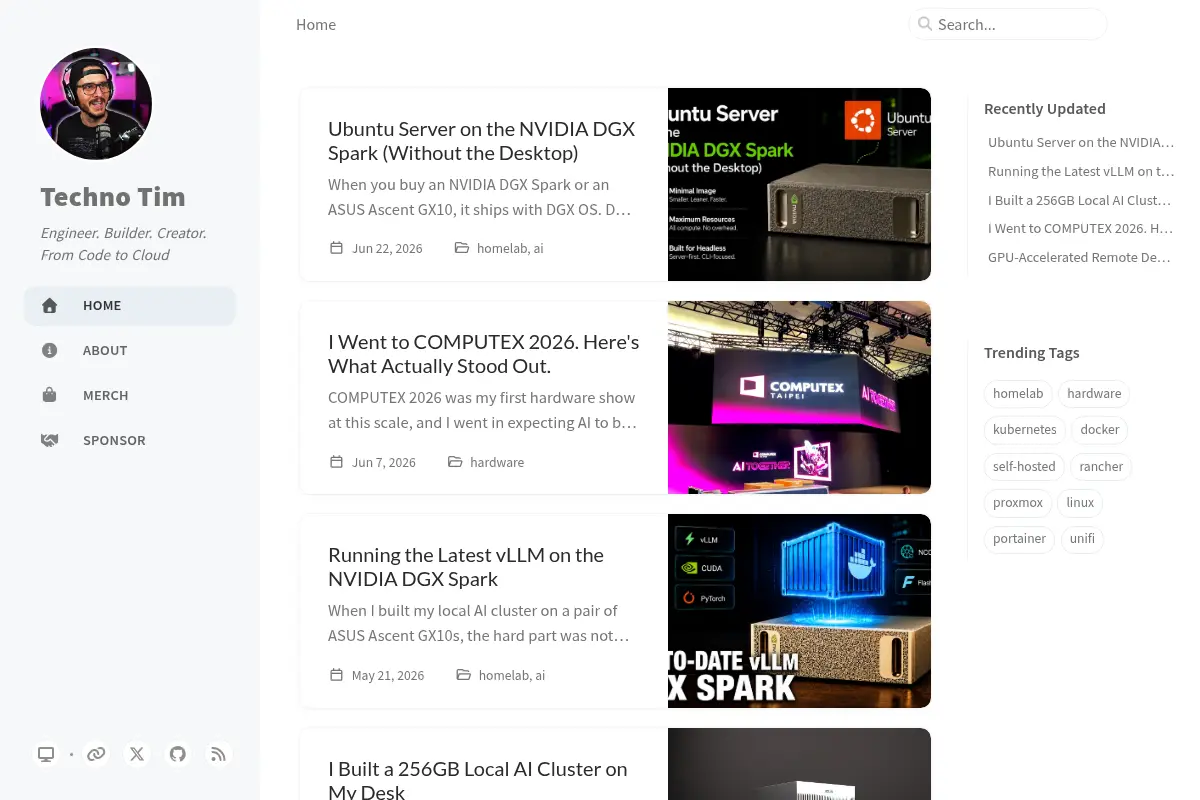Toggle the theme mode monitor icon
This screenshot has height=800, width=1200.
(x=46, y=754)
